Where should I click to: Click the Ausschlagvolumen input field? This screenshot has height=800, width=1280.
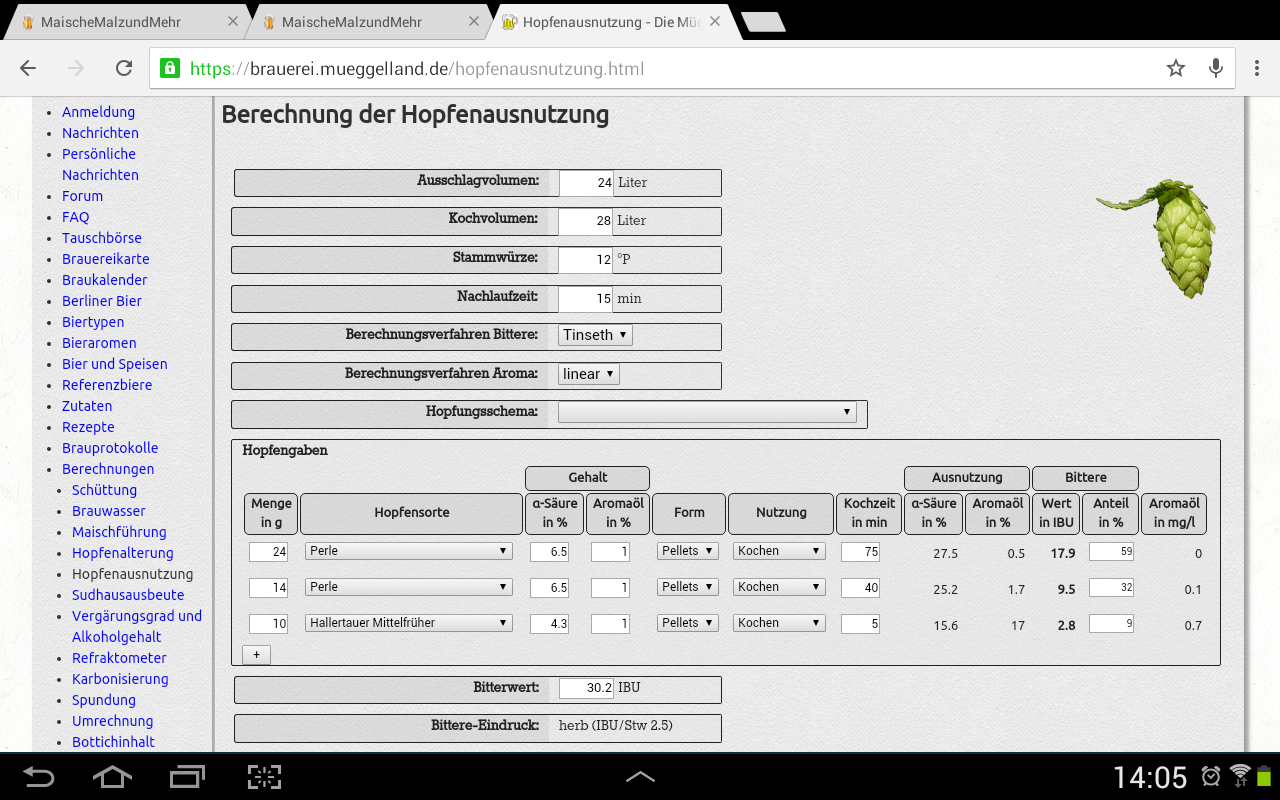(586, 183)
